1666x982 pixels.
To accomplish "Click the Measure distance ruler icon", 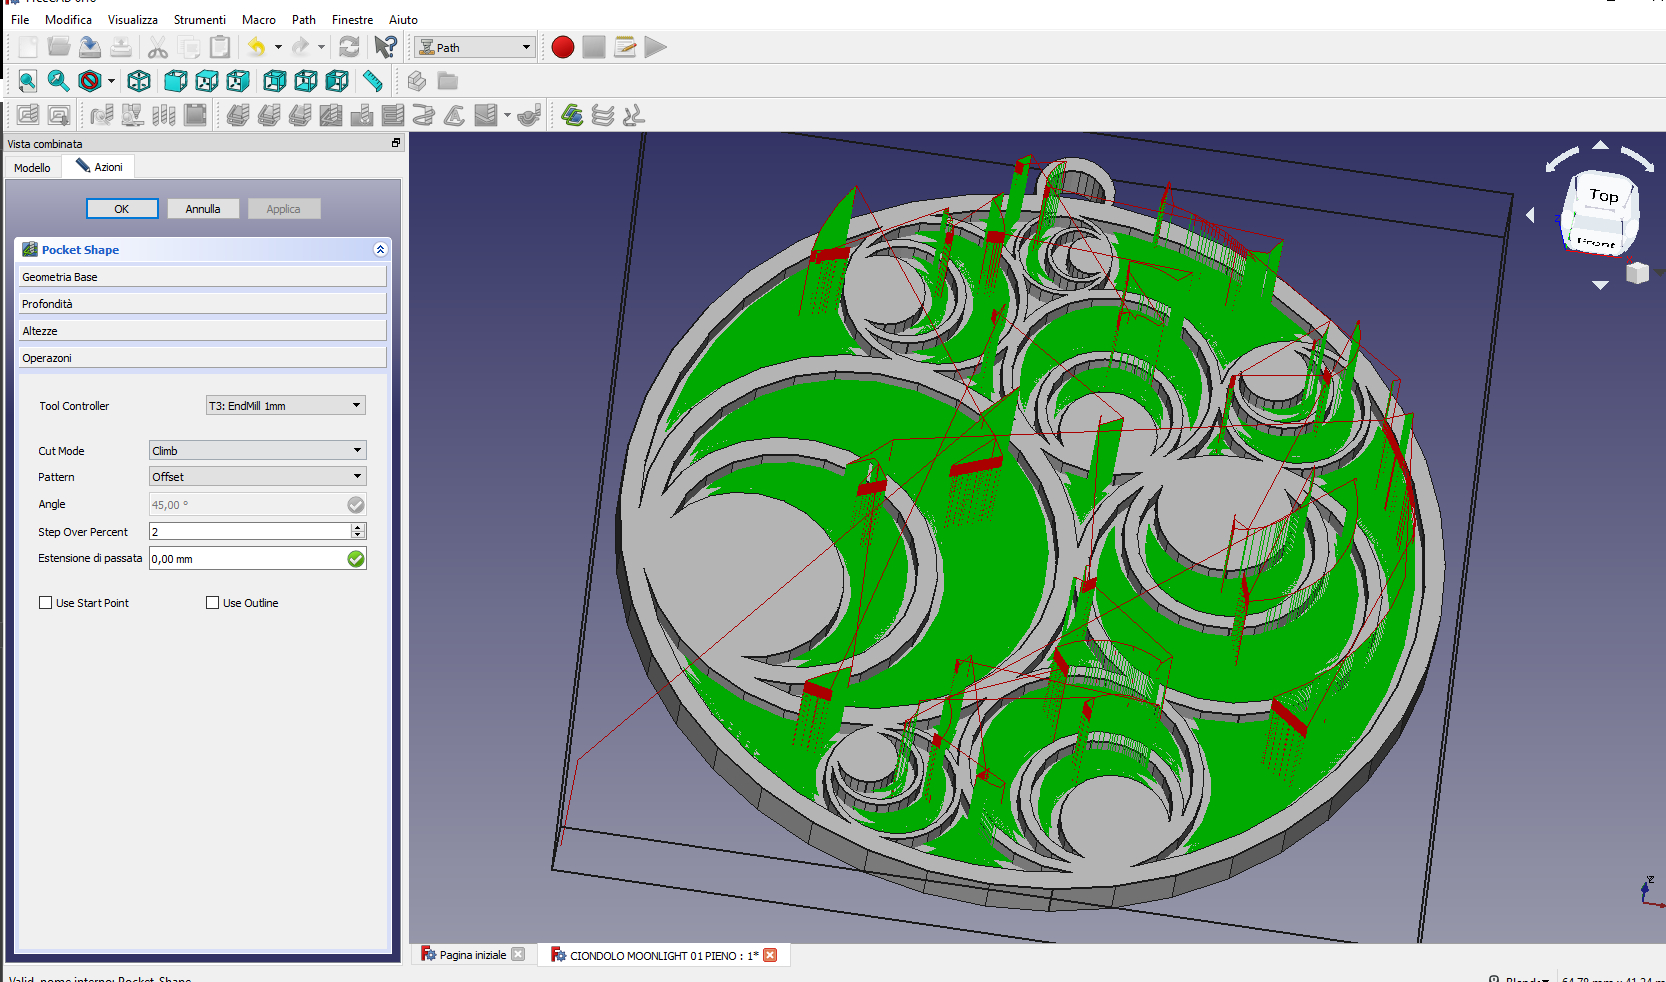I will pyautogui.click(x=372, y=81).
